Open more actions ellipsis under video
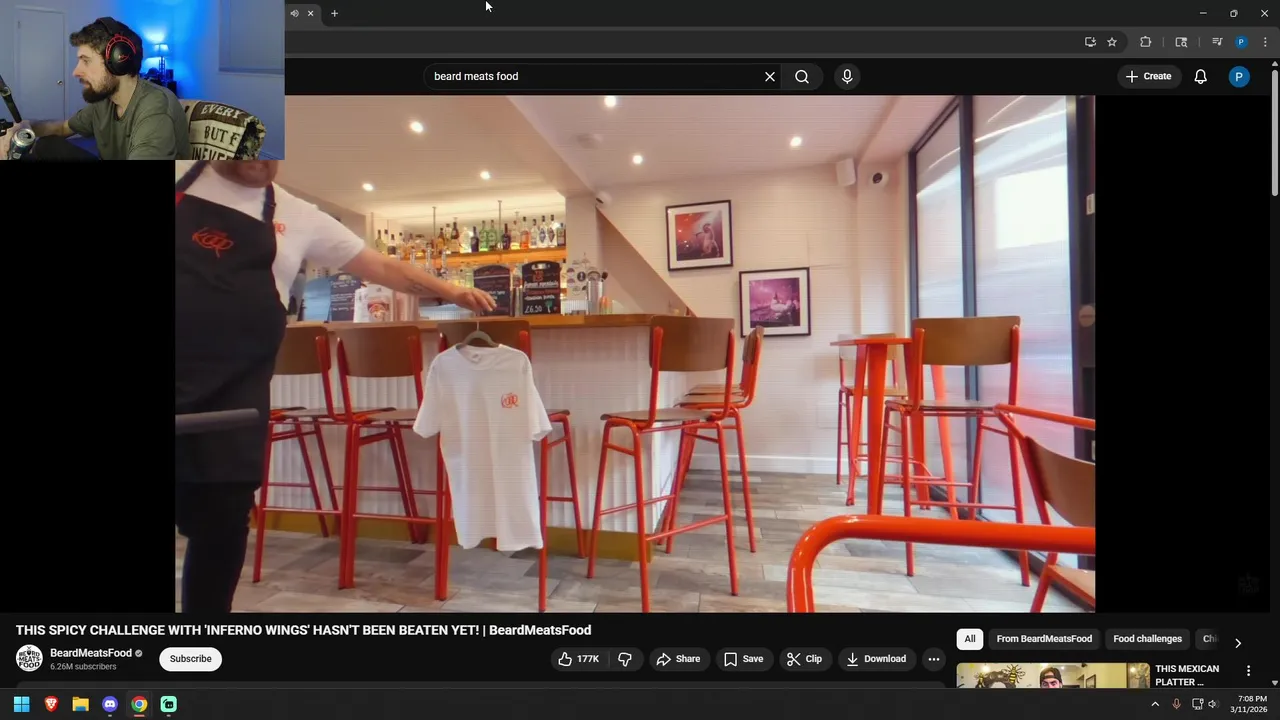Screen dimensions: 1280x720 (933, 659)
